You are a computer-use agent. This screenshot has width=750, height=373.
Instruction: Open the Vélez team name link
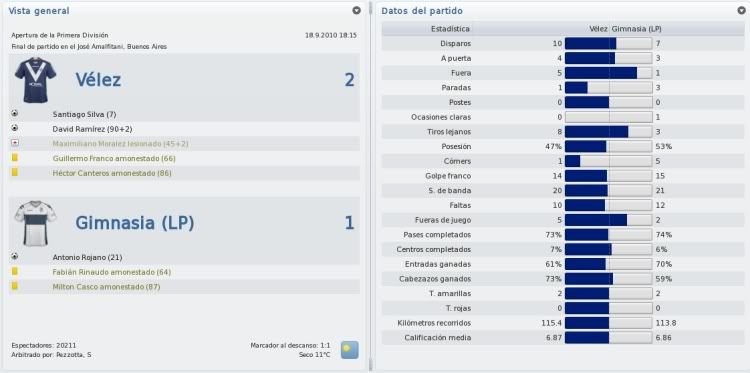(x=98, y=80)
